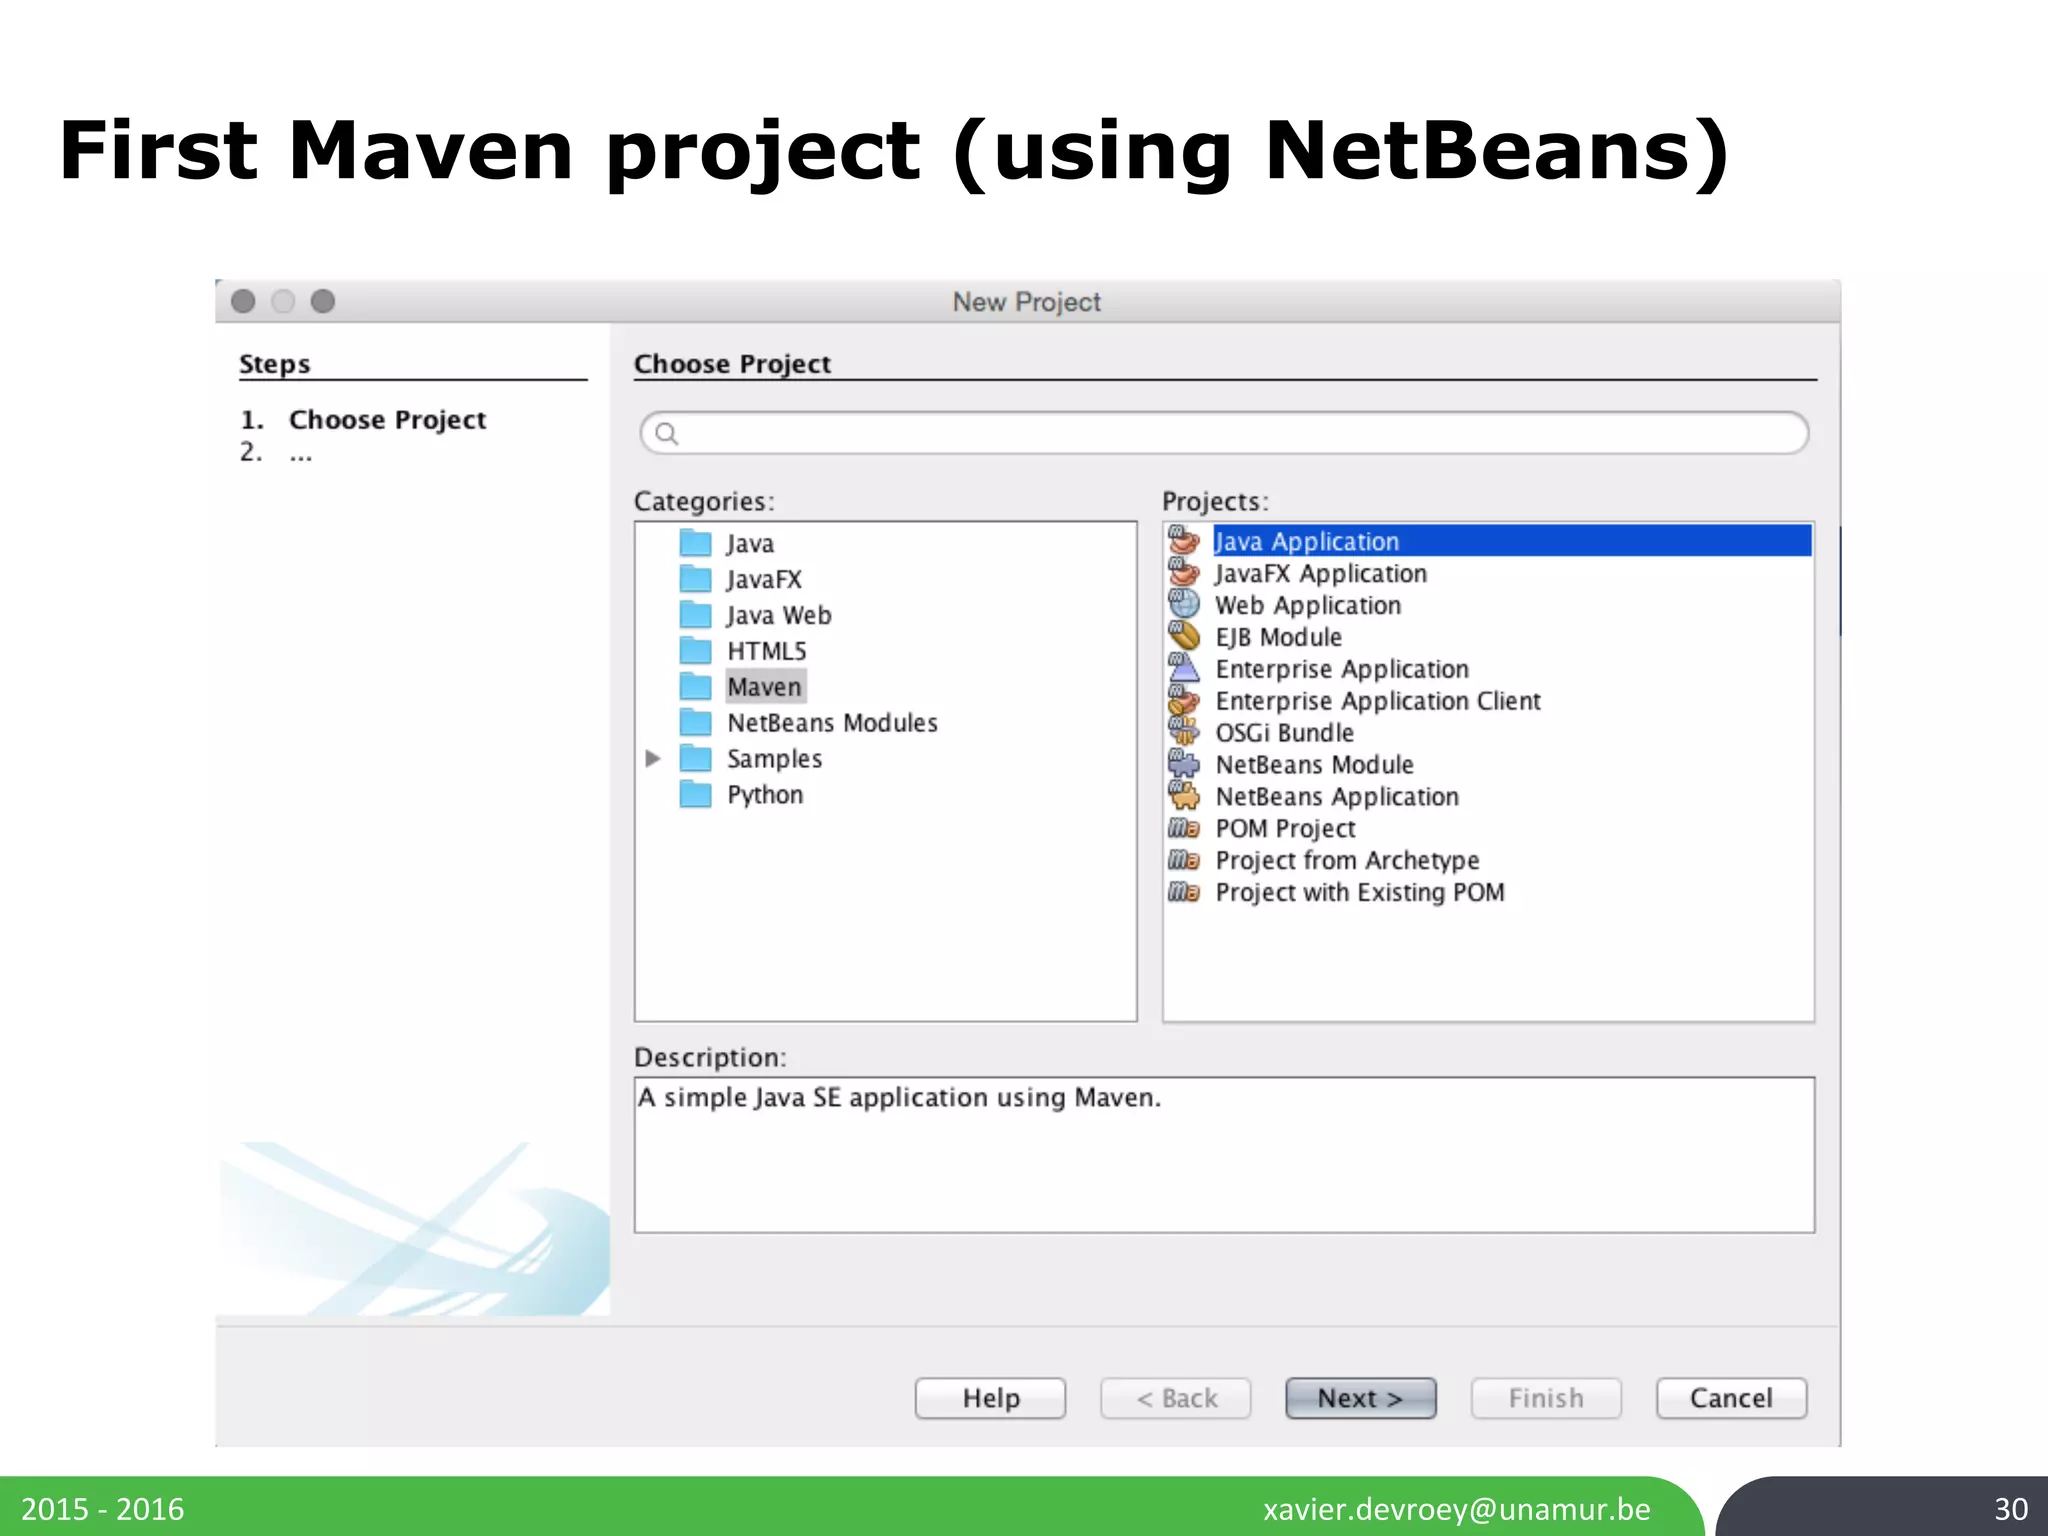Click the JavaFX category folder icon

[695, 579]
